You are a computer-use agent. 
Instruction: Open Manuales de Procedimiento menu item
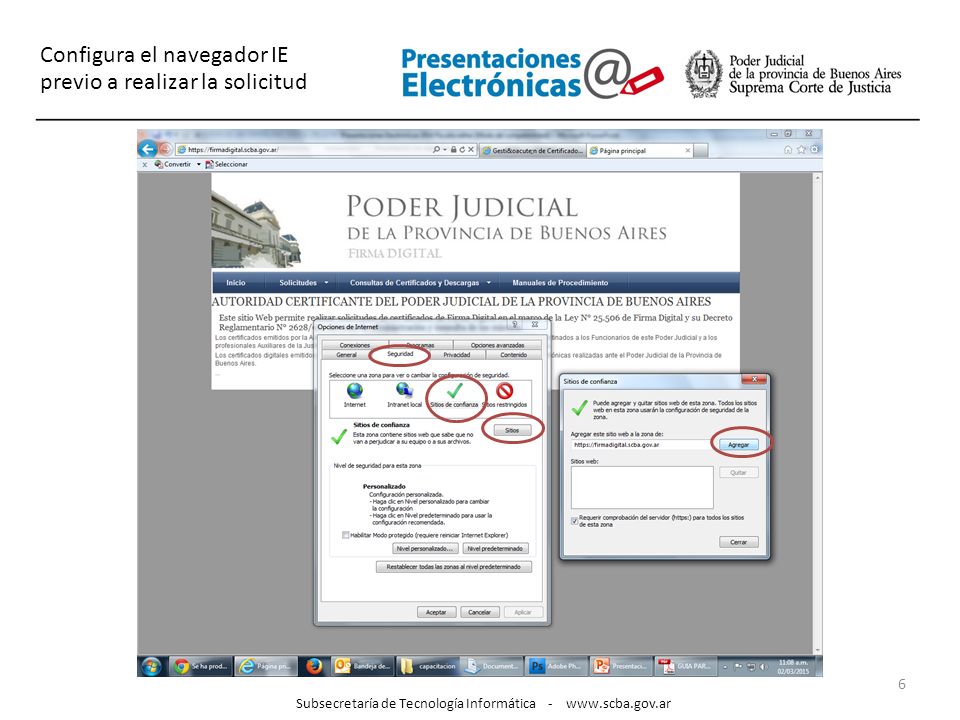click(560, 283)
